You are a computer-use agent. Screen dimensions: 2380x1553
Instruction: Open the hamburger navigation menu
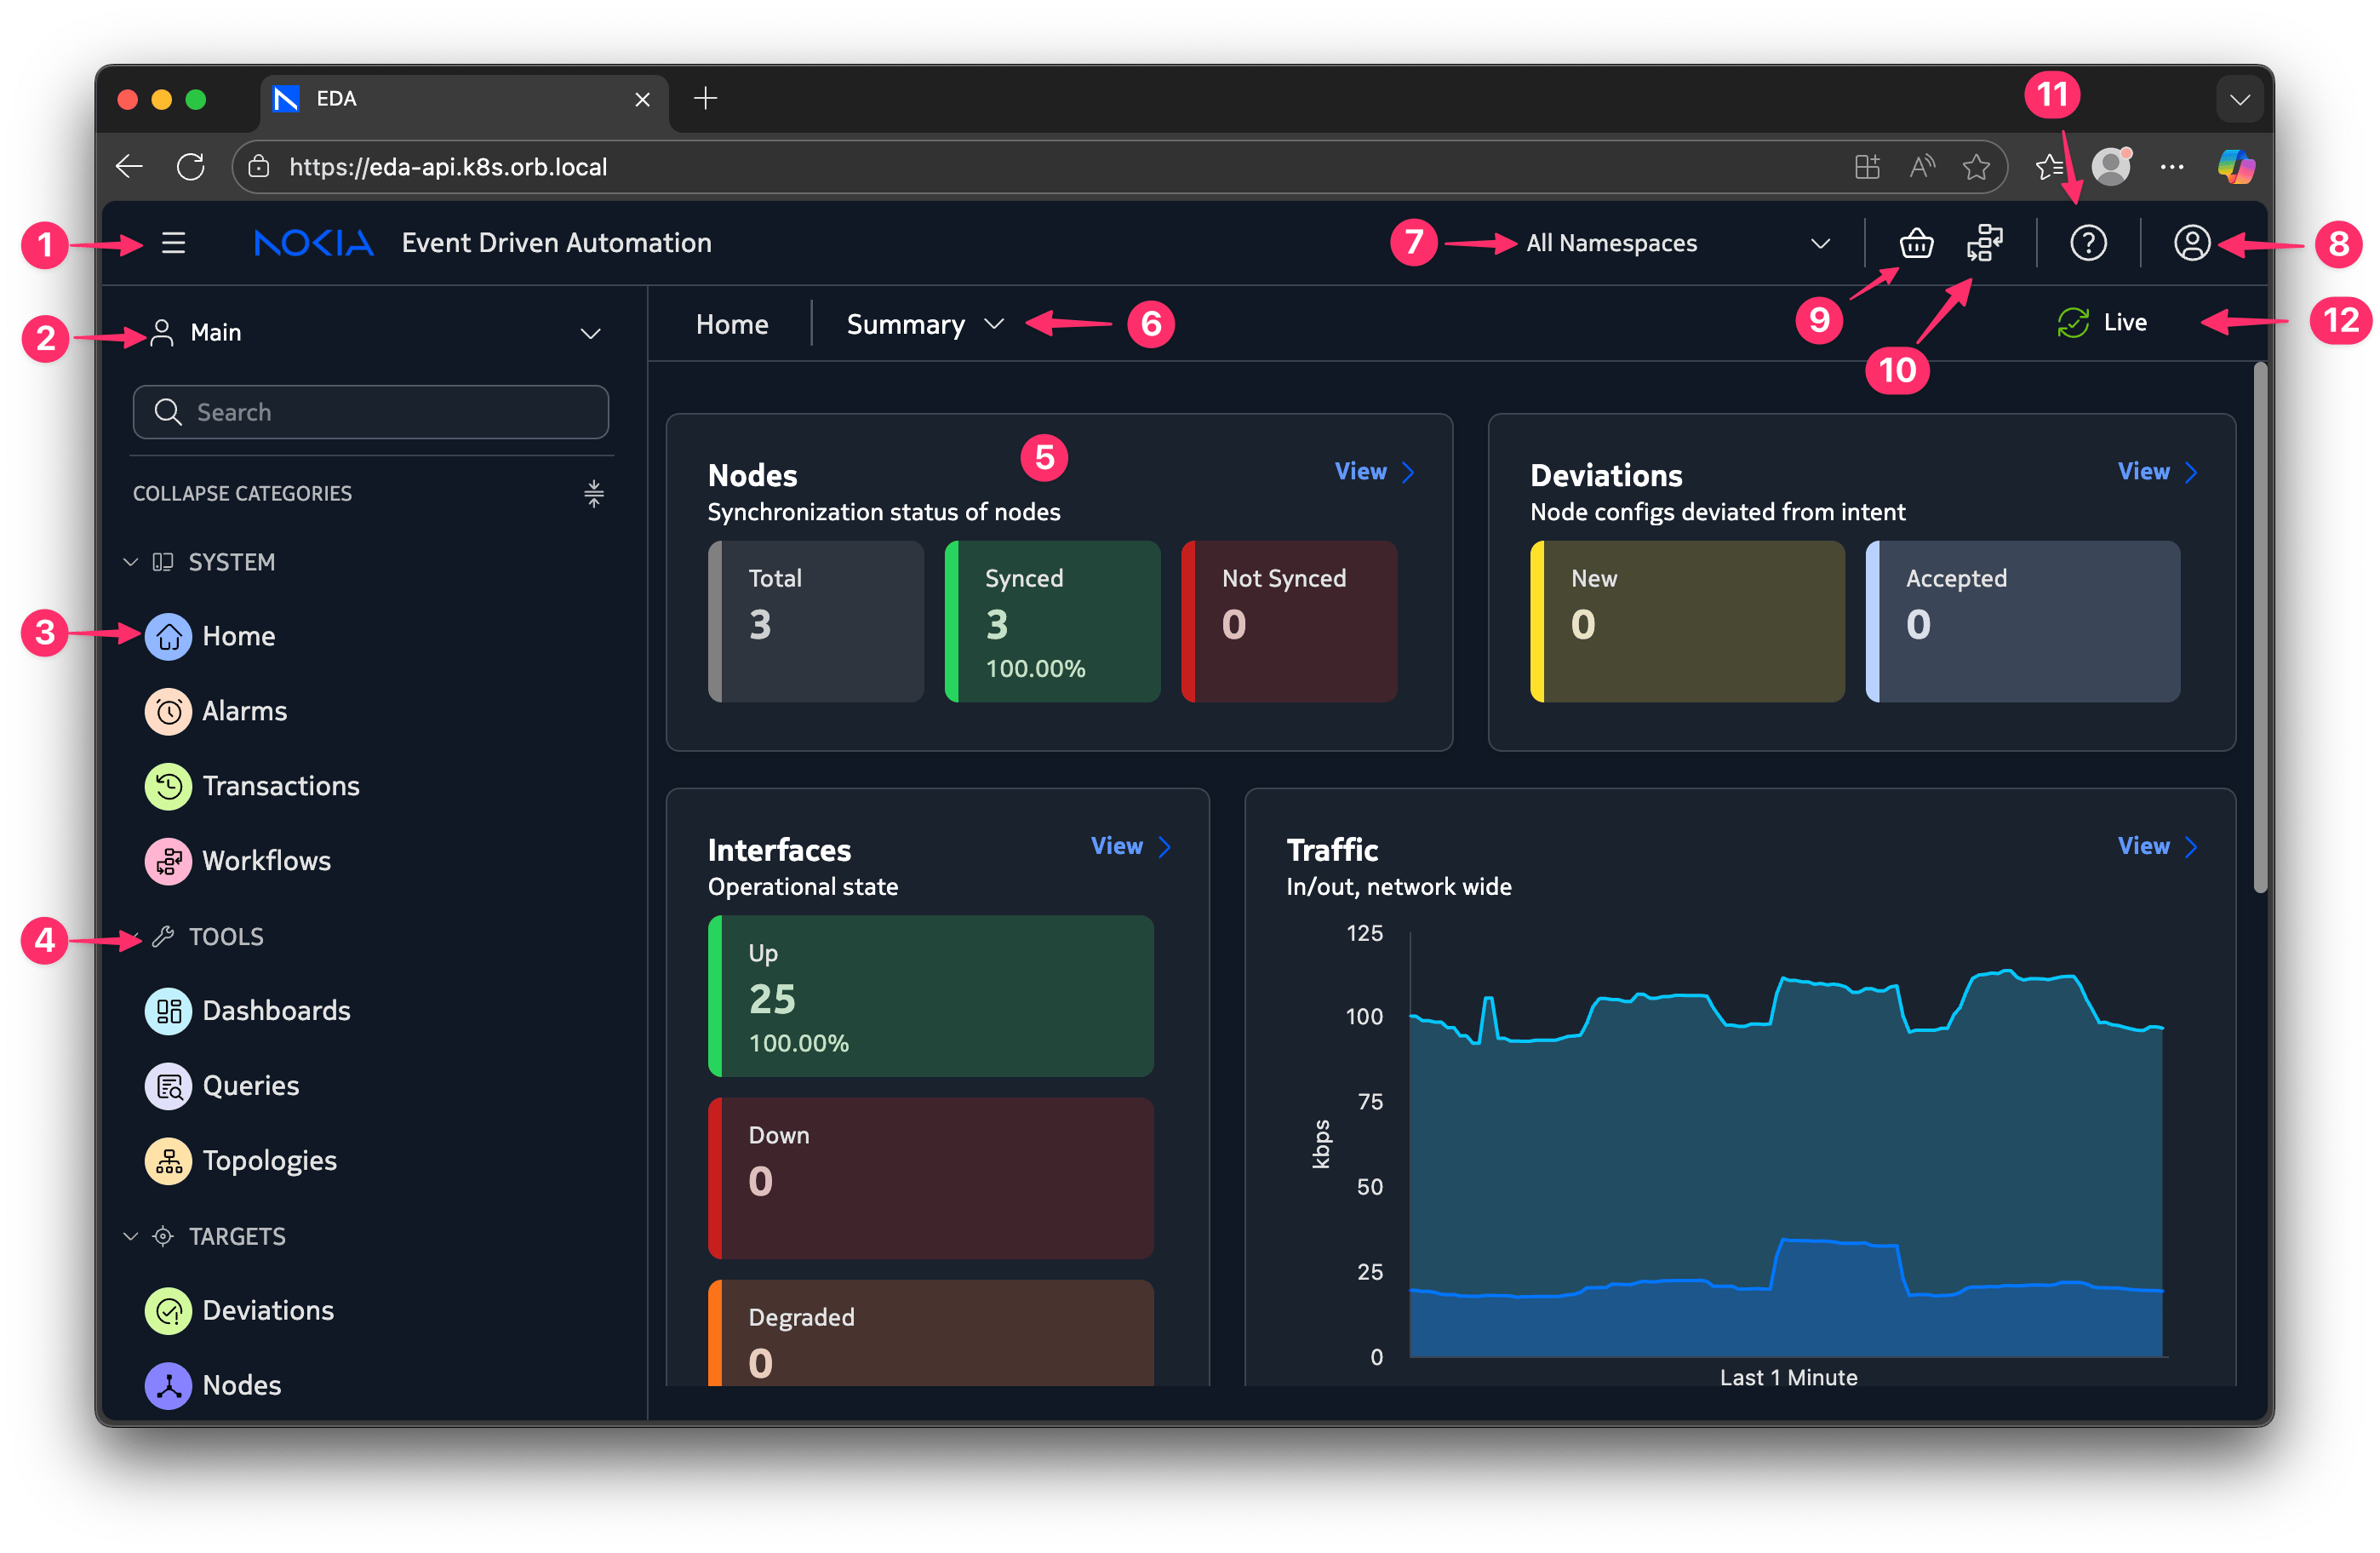[173, 243]
